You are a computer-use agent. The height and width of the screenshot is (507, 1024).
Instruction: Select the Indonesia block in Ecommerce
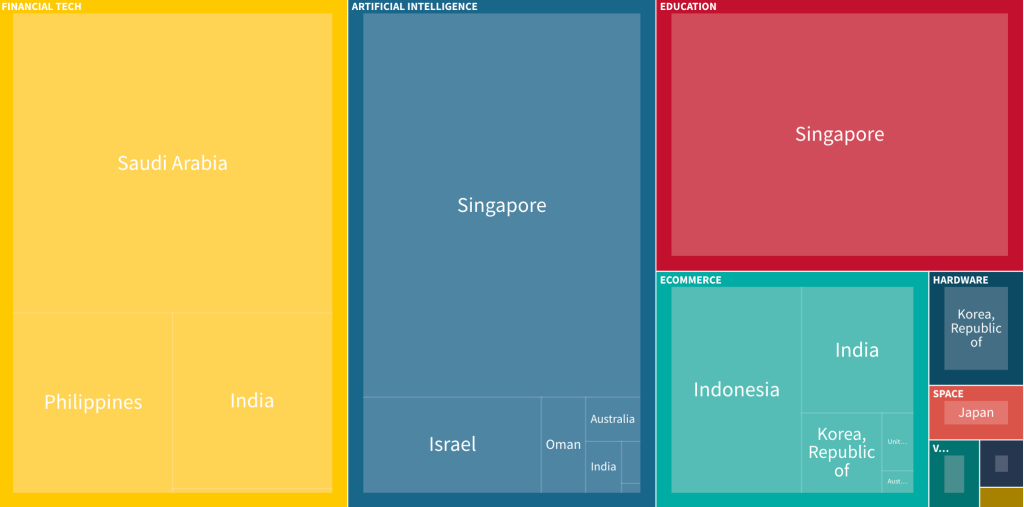(736, 389)
